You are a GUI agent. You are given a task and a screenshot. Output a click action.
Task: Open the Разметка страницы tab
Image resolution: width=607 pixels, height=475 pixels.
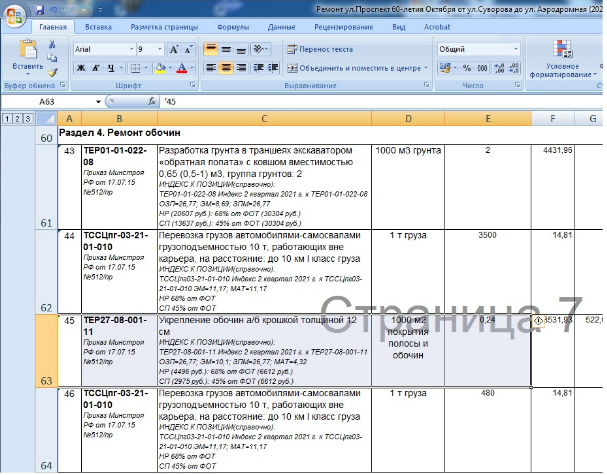click(164, 27)
